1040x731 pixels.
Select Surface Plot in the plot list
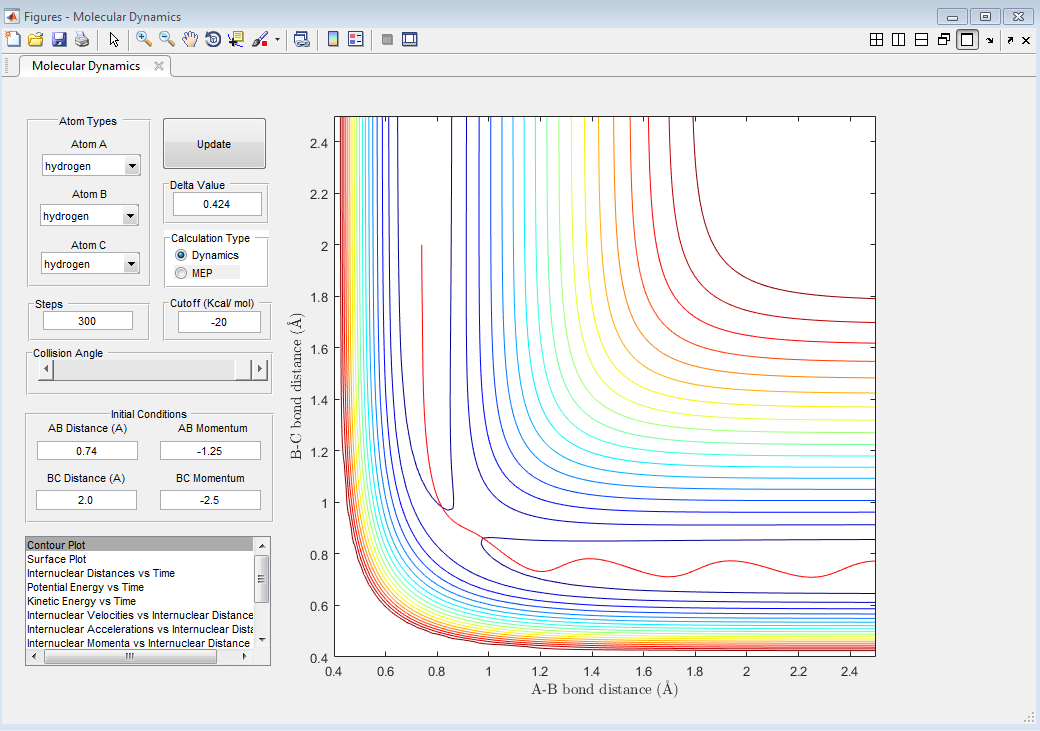click(57, 559)
